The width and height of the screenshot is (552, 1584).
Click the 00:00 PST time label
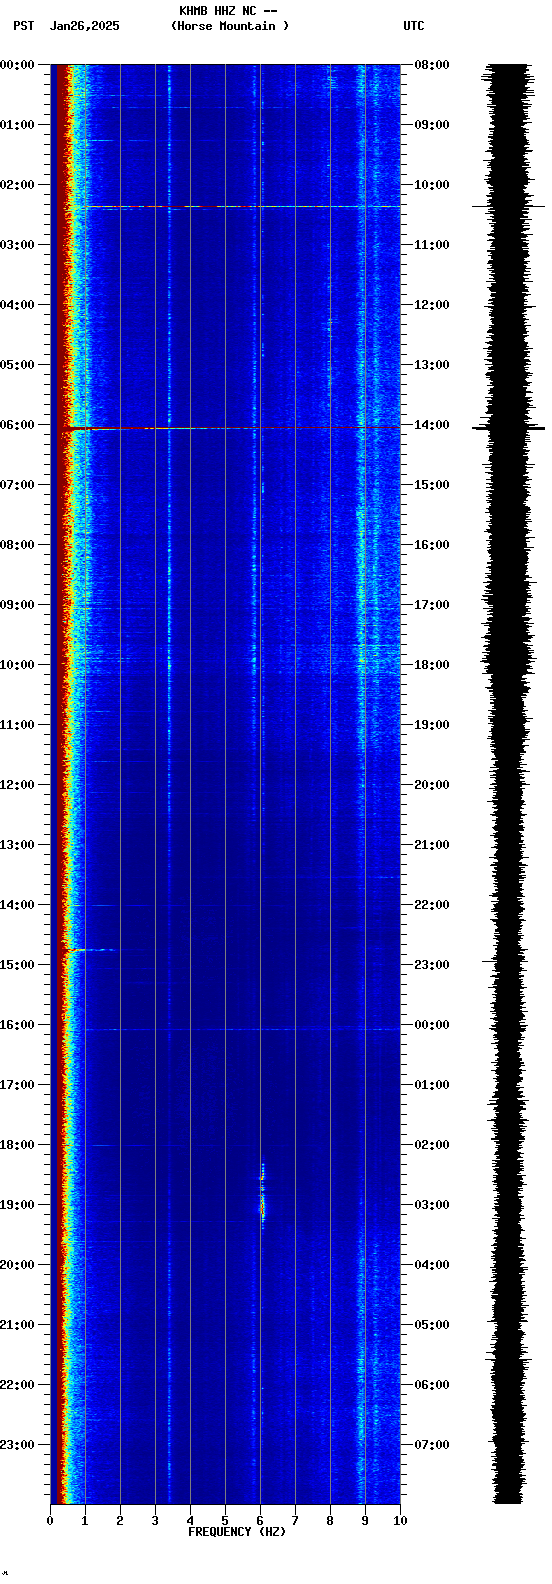[x=17, y=65]
